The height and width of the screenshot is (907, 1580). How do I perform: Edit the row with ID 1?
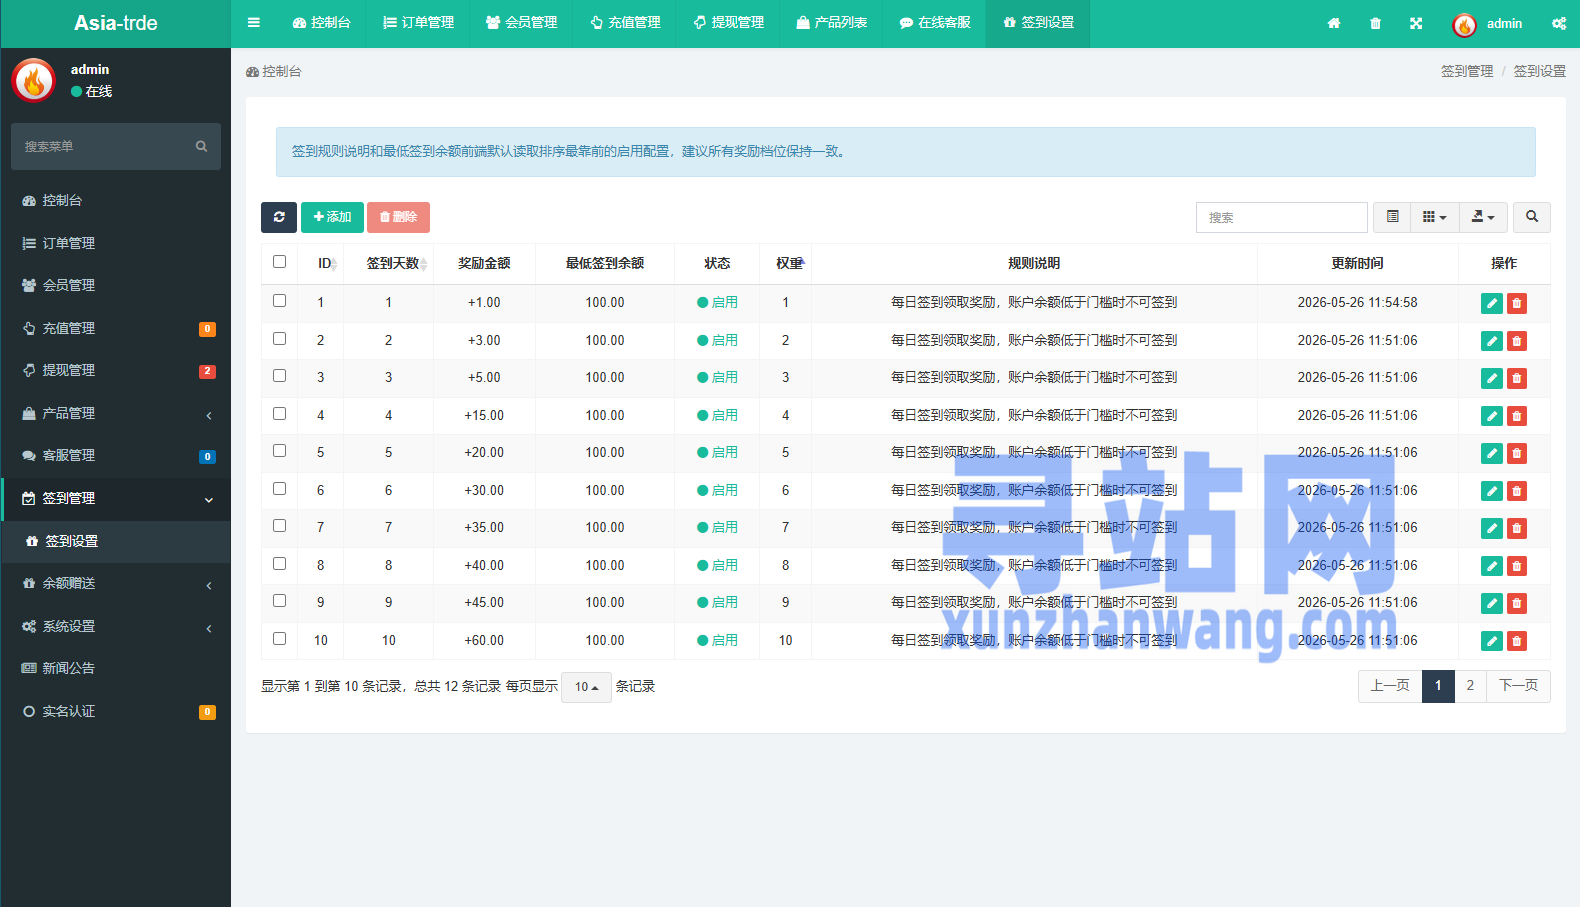pos(1492,303)
